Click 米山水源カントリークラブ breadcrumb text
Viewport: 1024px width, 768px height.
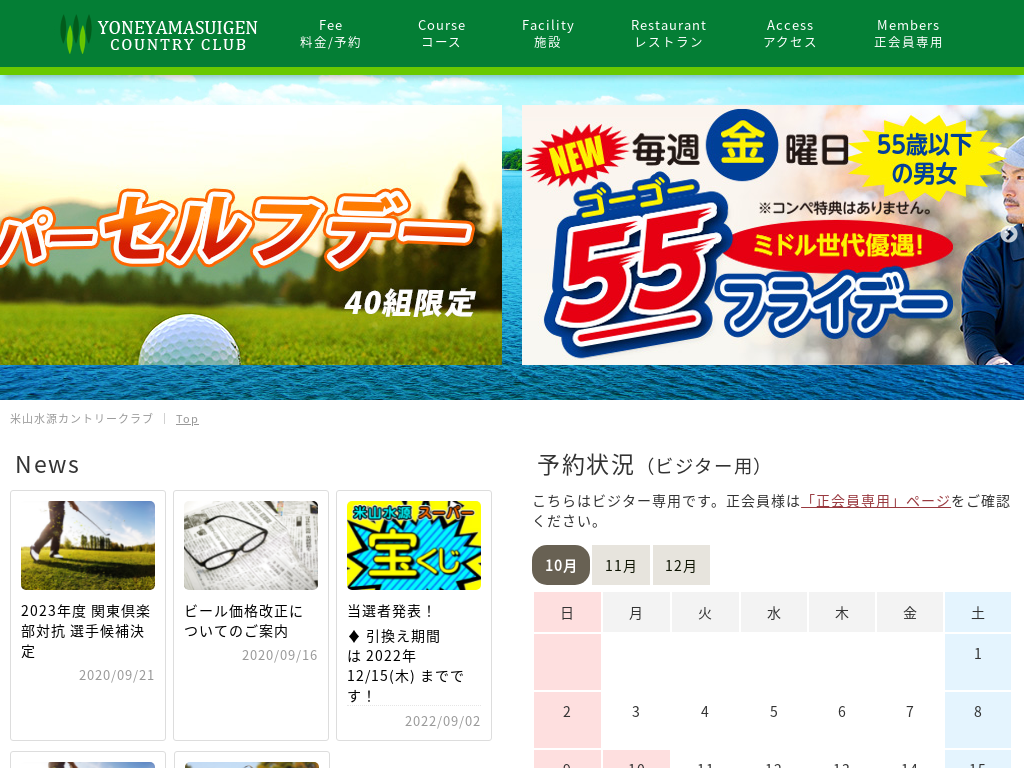pyautogui.click(x=82, y=419)
